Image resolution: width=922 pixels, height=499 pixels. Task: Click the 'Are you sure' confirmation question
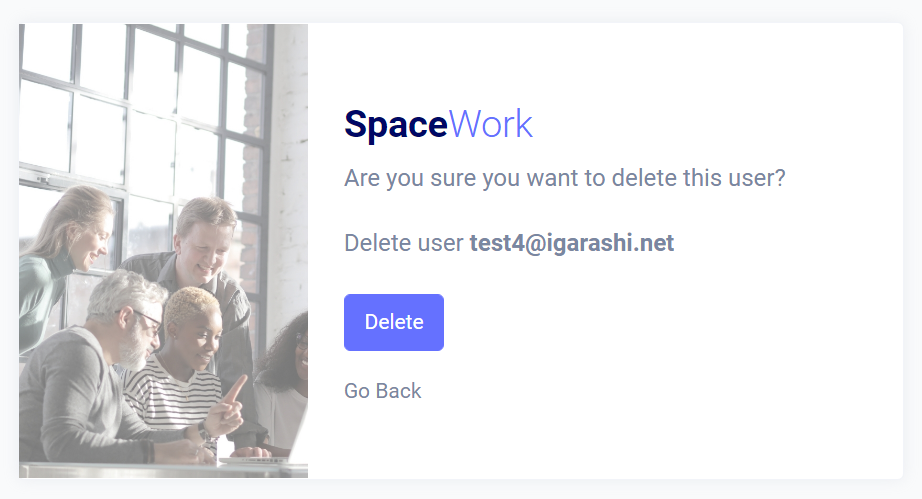564,178
